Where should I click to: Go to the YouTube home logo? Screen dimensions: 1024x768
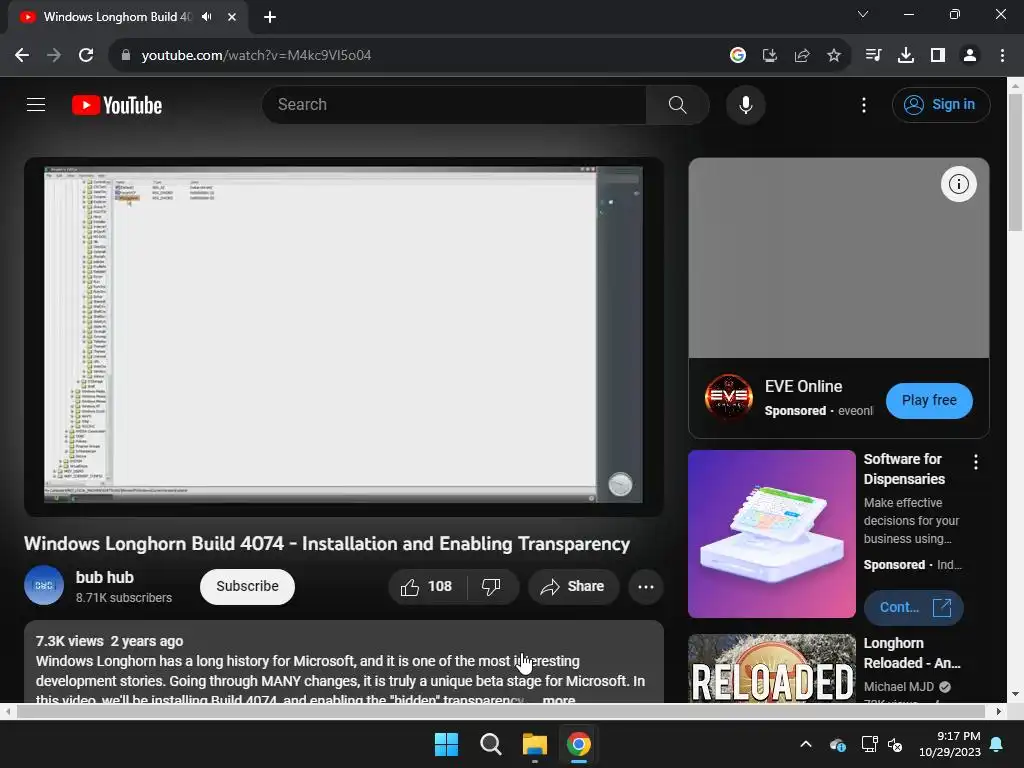[x=117, y=105]
